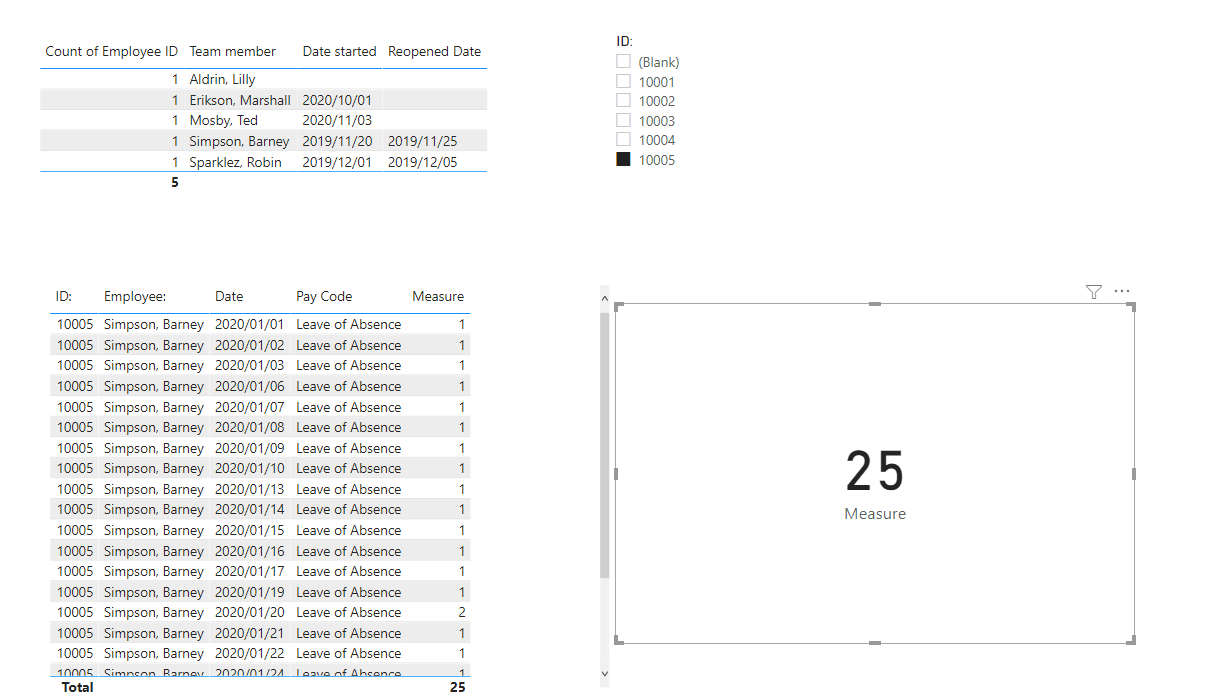Image resolution: width=1217 pixels, height=696 pixels.
Task: Click the Date column header in lower table
Action: (x=229, y=296)
